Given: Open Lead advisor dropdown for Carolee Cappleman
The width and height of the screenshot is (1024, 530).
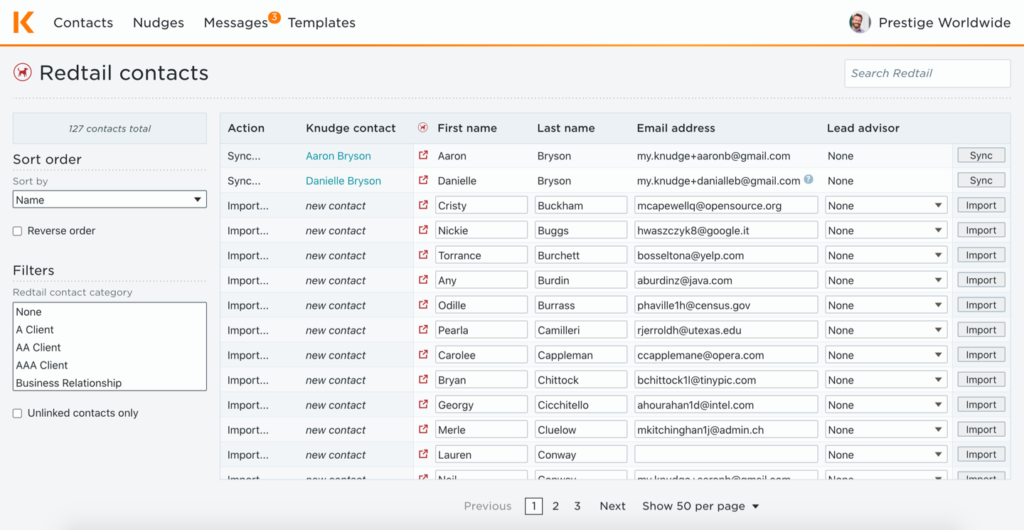Looking at the screenshot, I should point(886,355).
